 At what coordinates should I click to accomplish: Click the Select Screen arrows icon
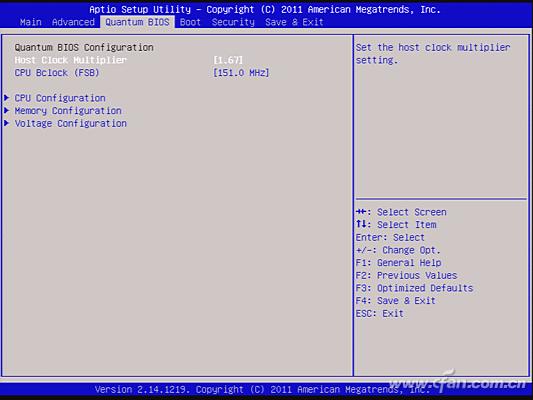[361, 212]
